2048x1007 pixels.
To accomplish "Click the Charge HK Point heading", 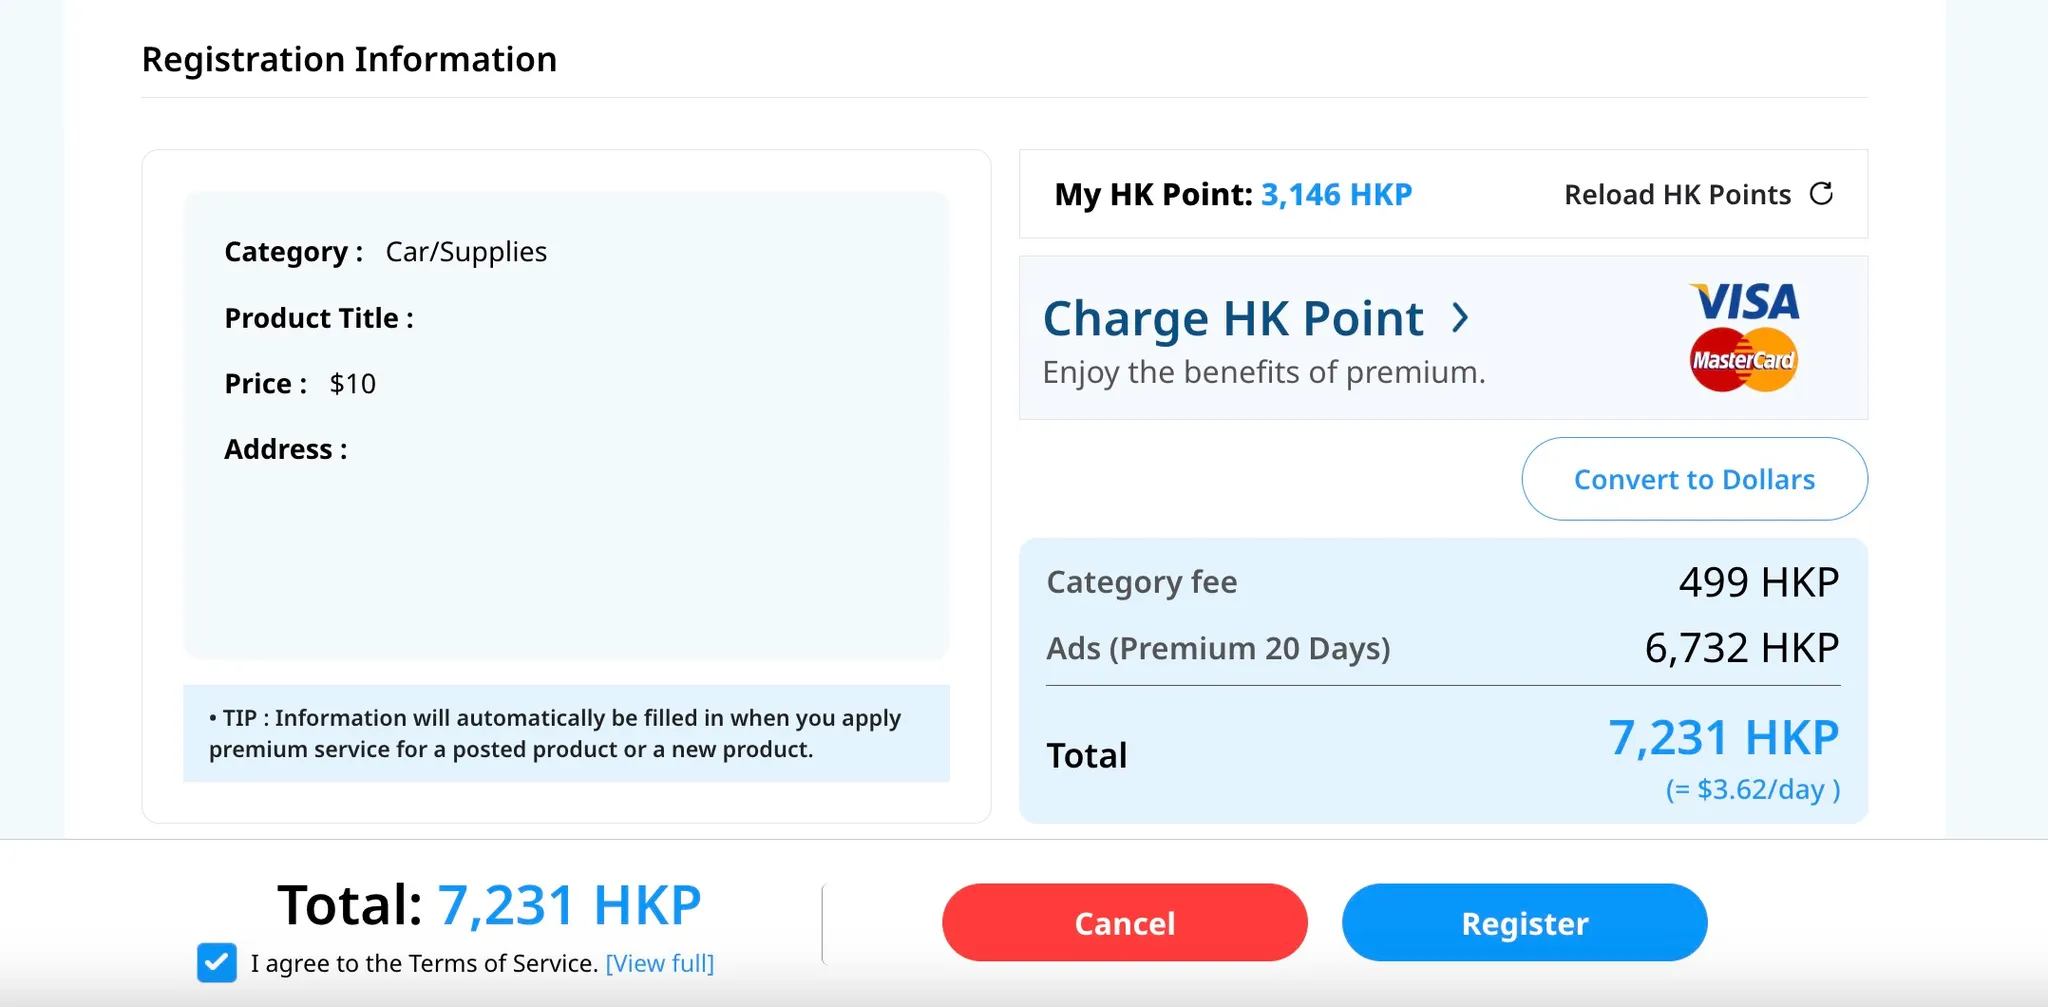I will click(1233, 319).
